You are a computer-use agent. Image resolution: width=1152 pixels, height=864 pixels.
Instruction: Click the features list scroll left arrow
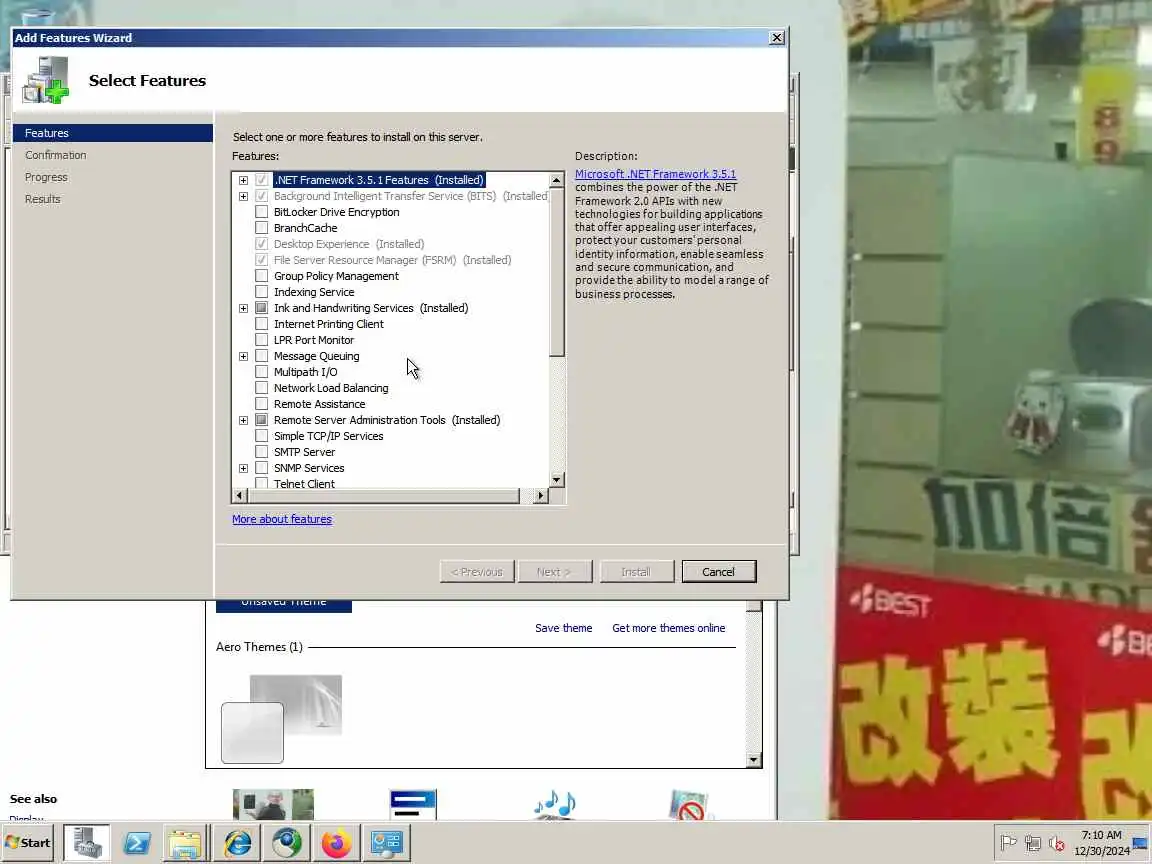click(239, 496)
